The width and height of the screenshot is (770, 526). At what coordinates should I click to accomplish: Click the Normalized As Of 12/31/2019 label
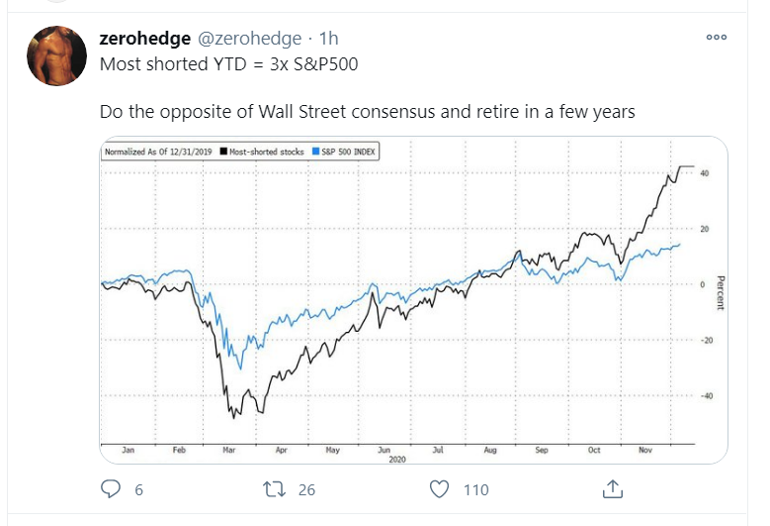click(161, 152)
